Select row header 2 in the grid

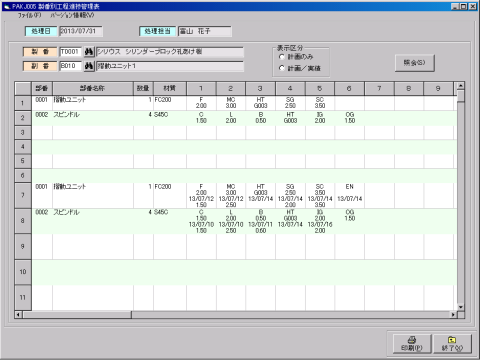[x=23, y=118]
